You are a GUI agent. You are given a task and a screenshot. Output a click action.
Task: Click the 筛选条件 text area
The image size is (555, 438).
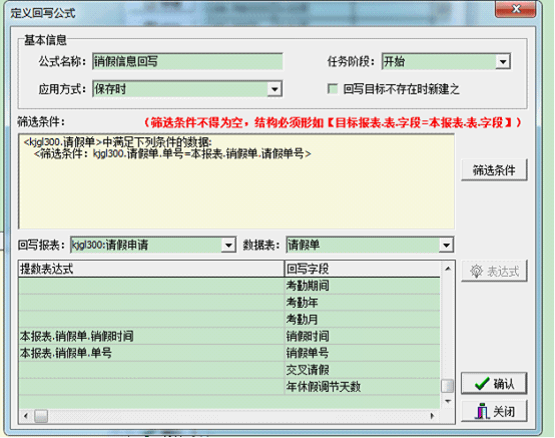point(236,181)
